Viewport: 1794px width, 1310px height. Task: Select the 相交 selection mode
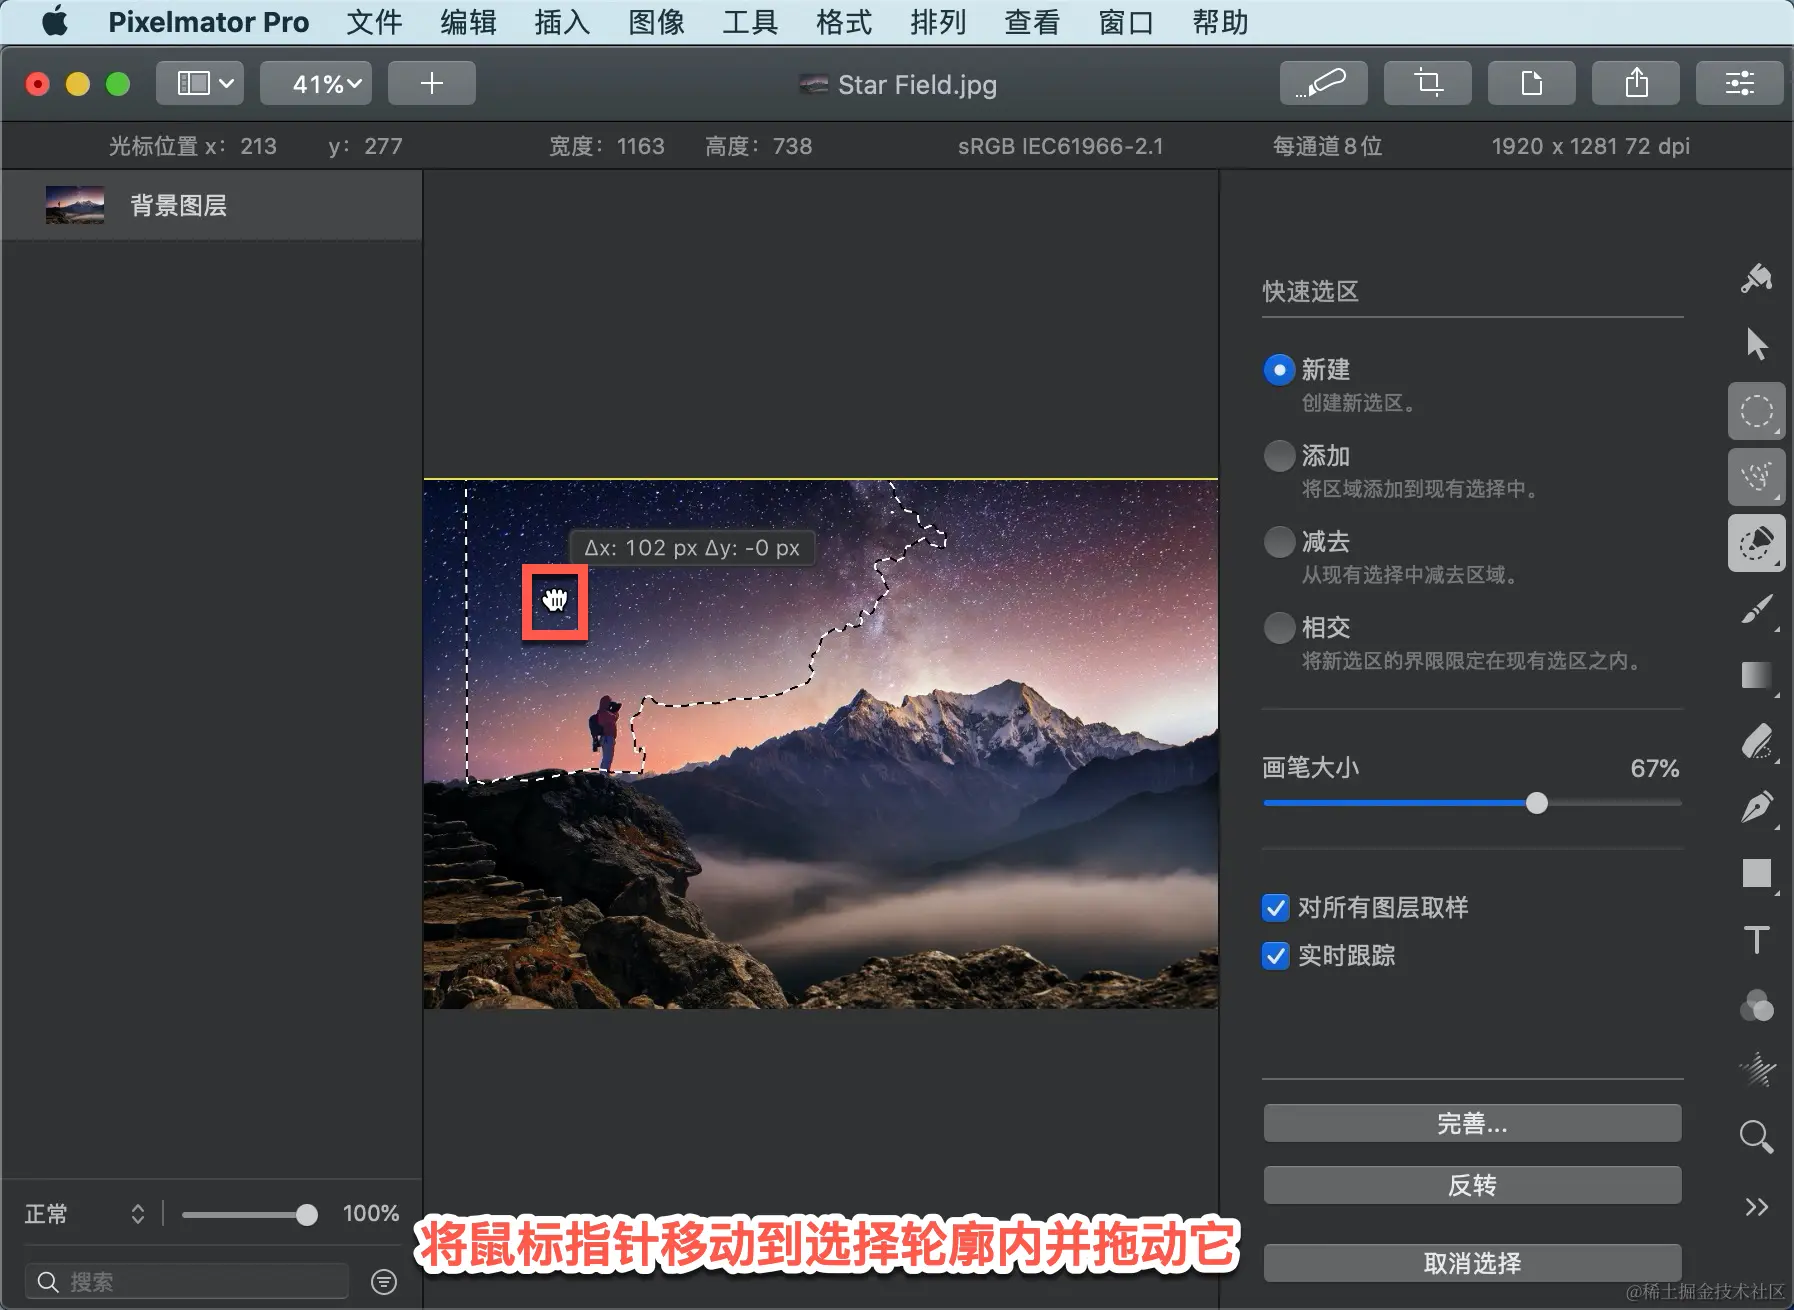point(1279,628)
